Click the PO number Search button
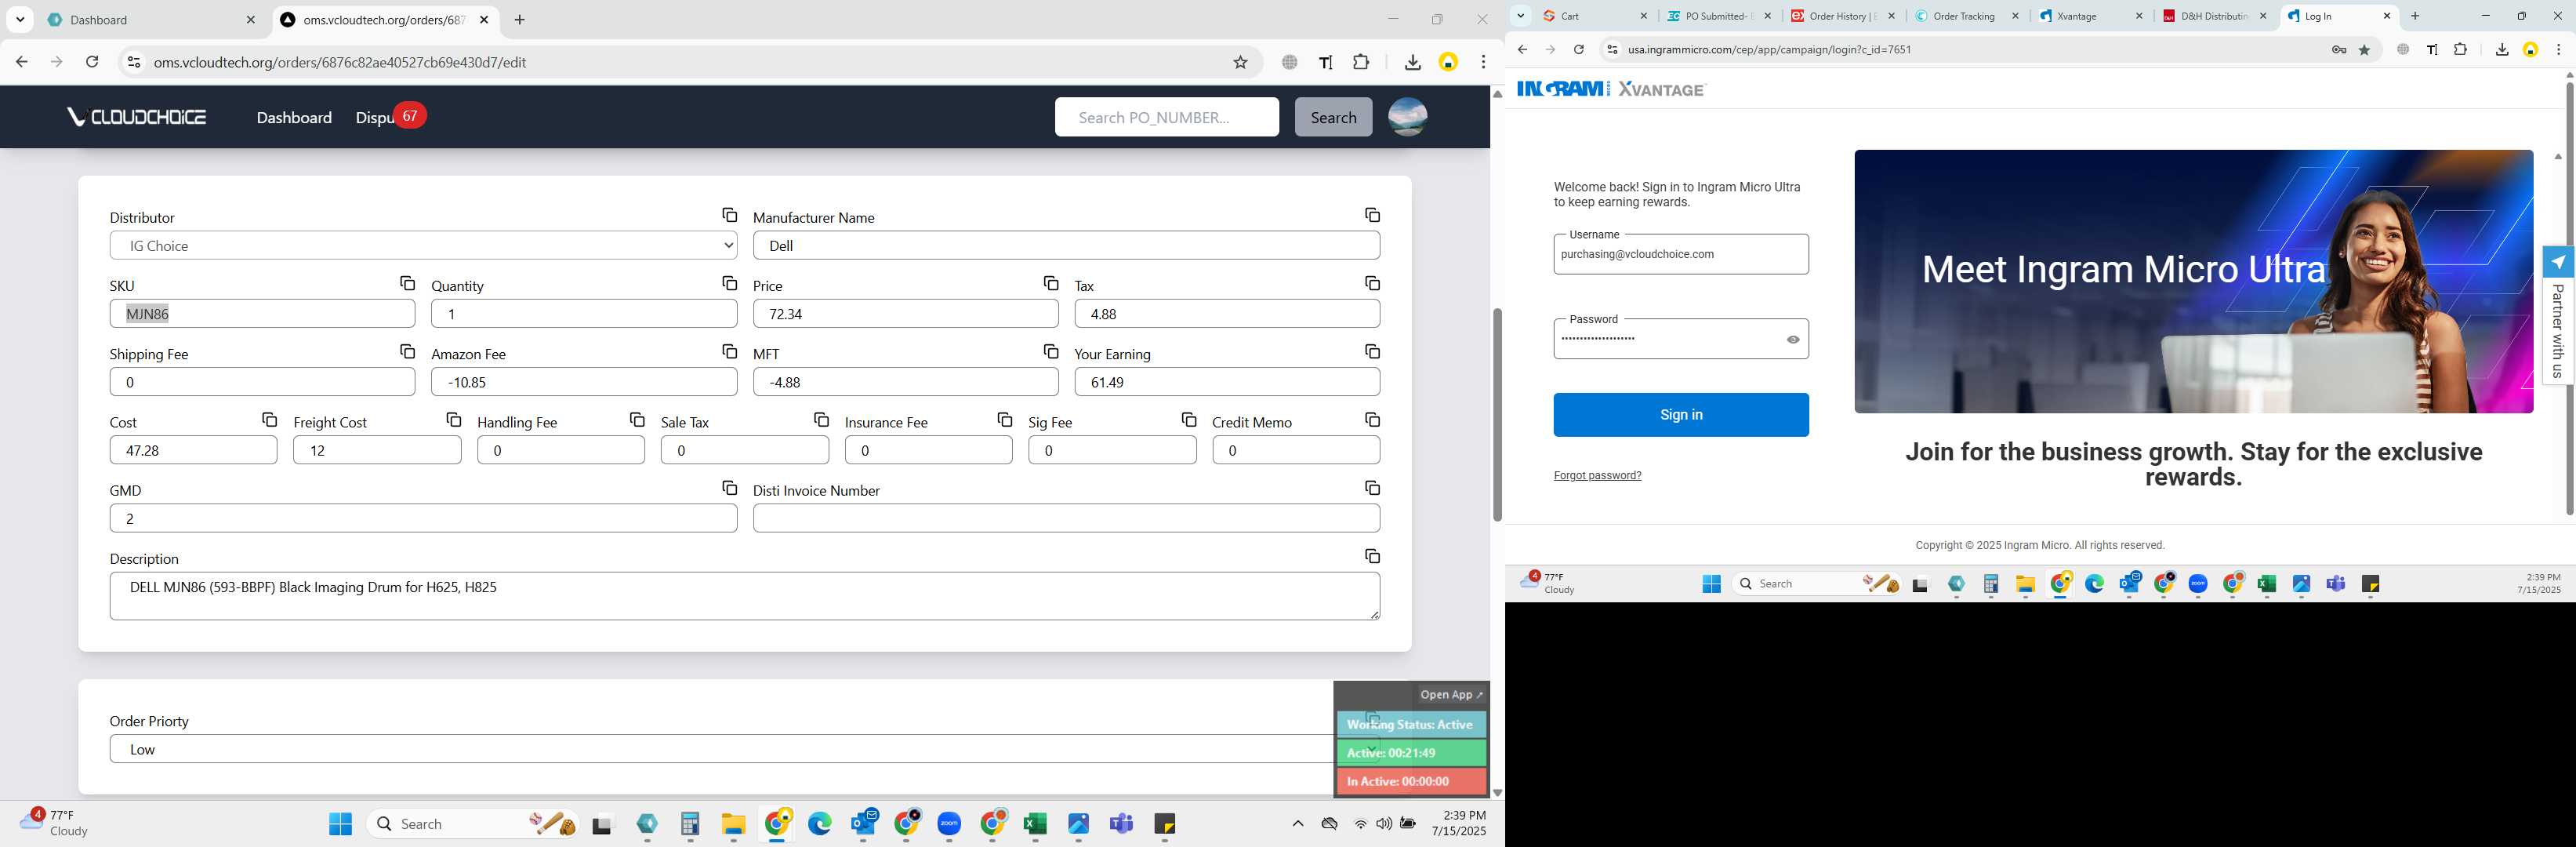The image size is (2576, 847). tap(1333, 117)
